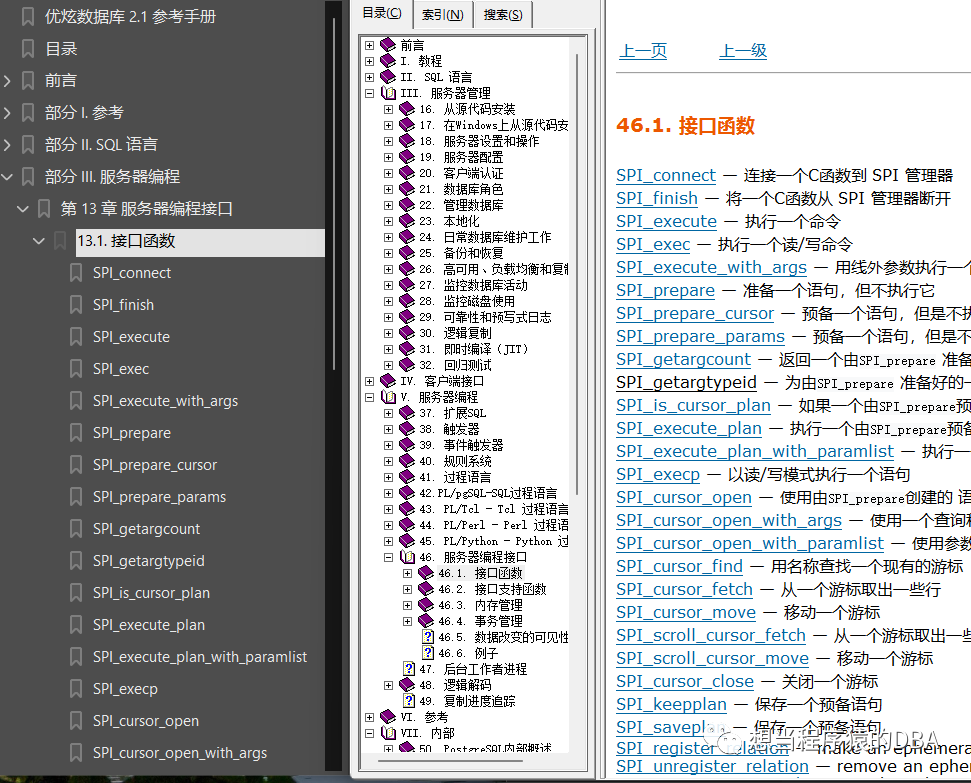Screen dimensions: 971x783
Task: Open 优炫数据库 2.1 参考手册 bookmark
Action: point(130,17)
